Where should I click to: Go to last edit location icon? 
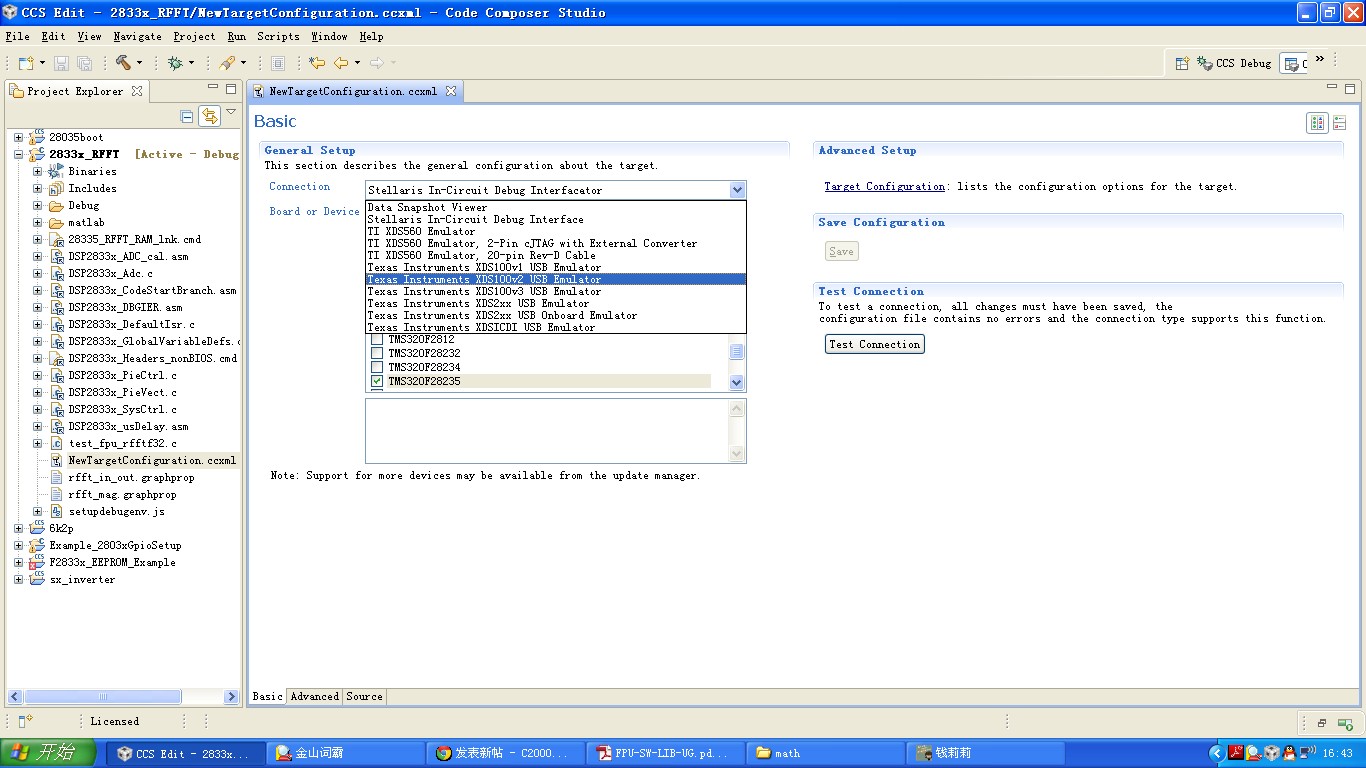[x=317, y=63]
